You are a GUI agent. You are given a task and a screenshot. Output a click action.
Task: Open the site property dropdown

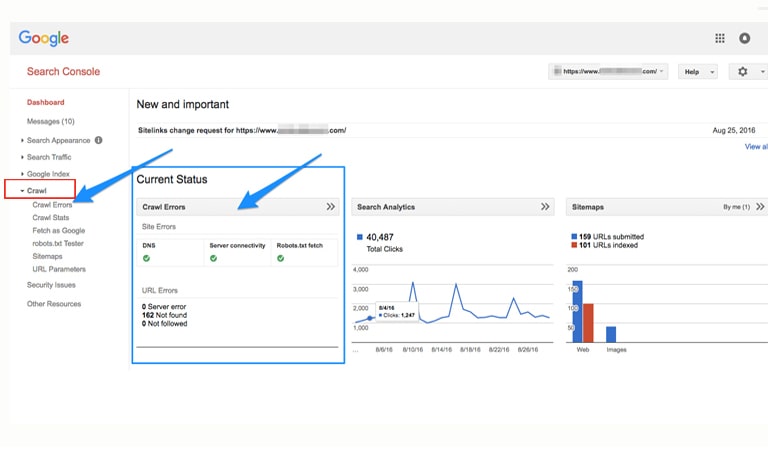(608, 71)
